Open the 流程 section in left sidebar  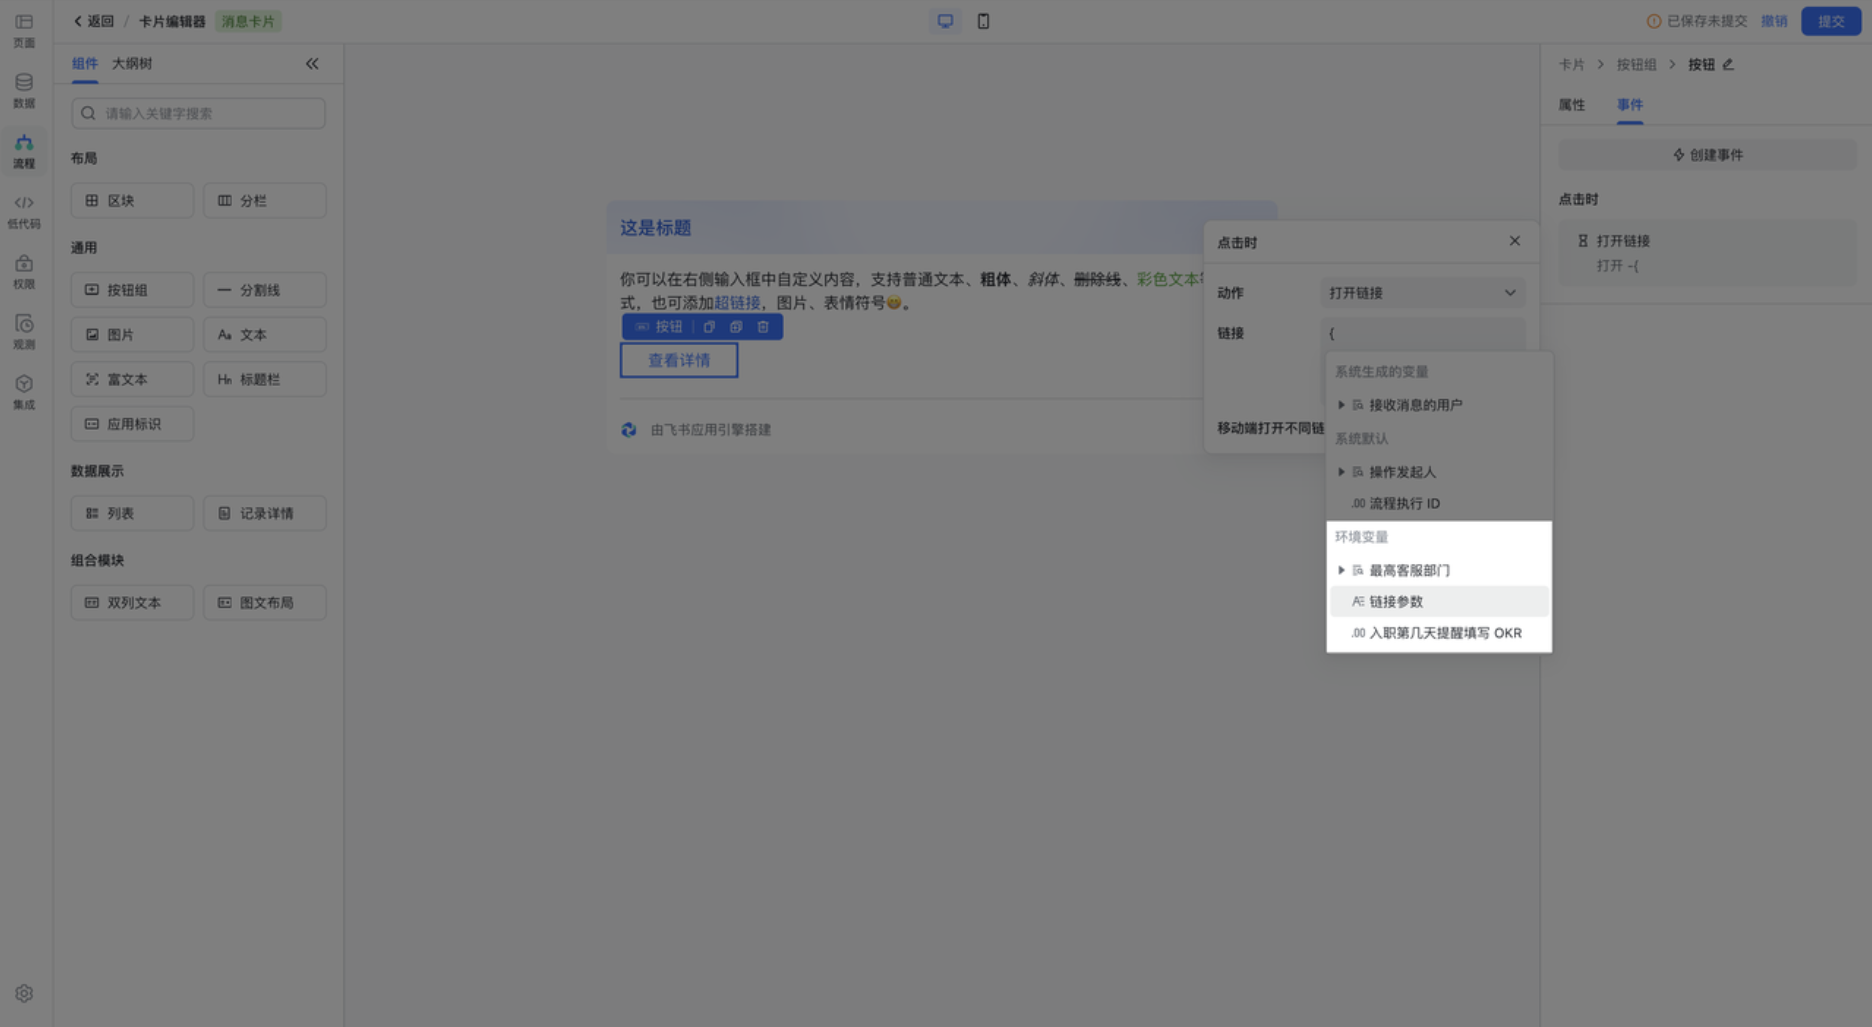[24, 151]
